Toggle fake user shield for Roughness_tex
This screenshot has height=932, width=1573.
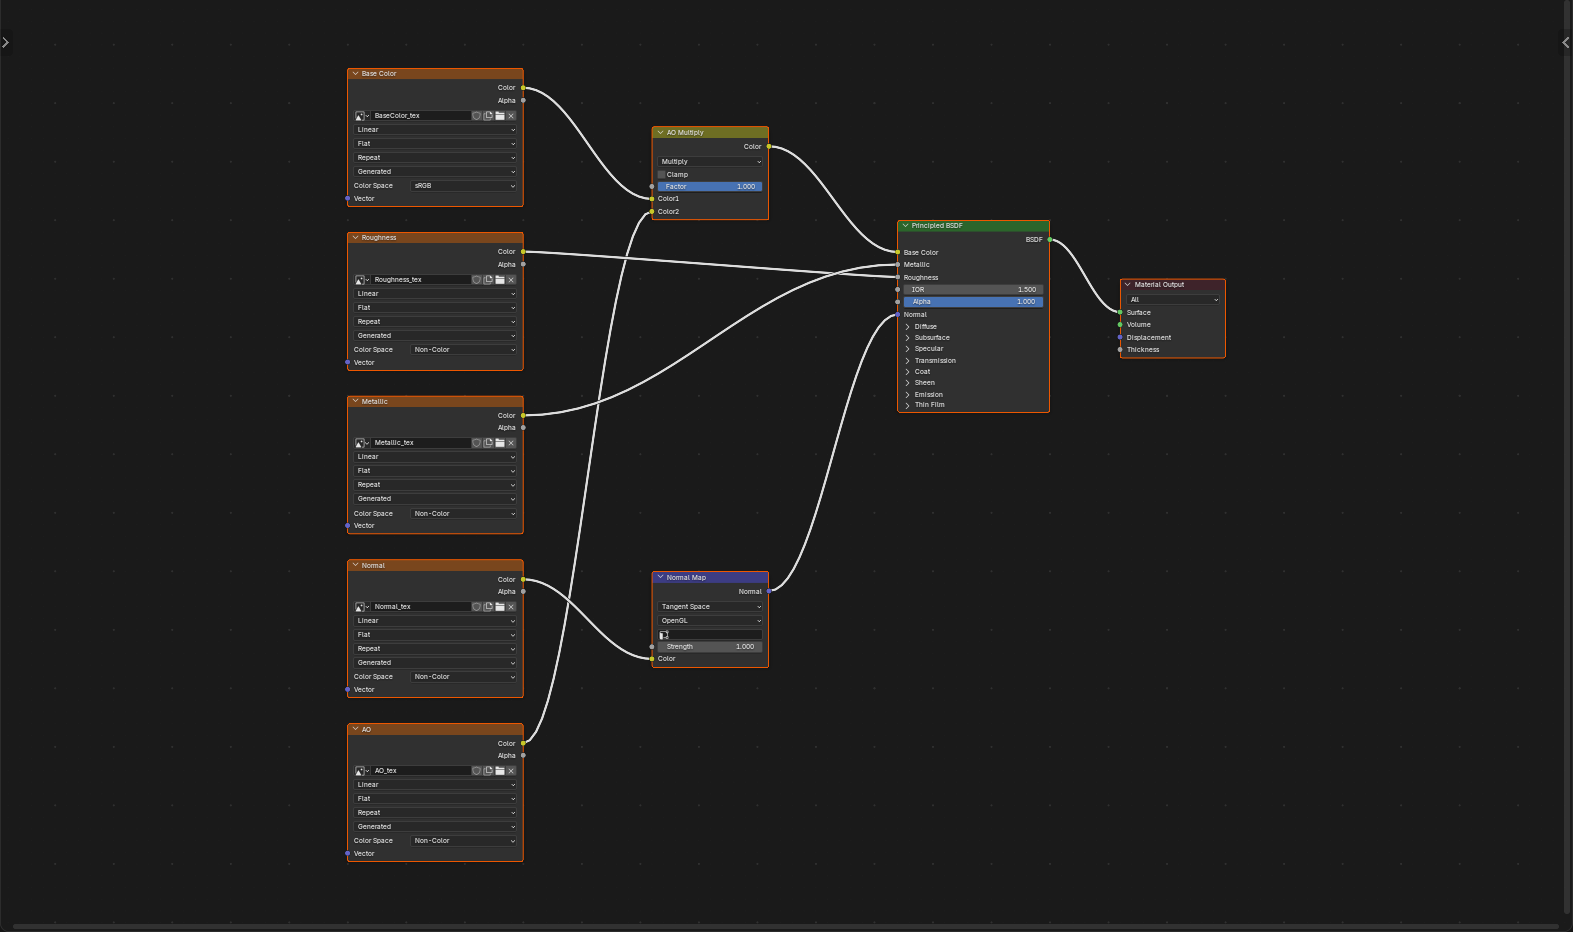pos(477,280)
